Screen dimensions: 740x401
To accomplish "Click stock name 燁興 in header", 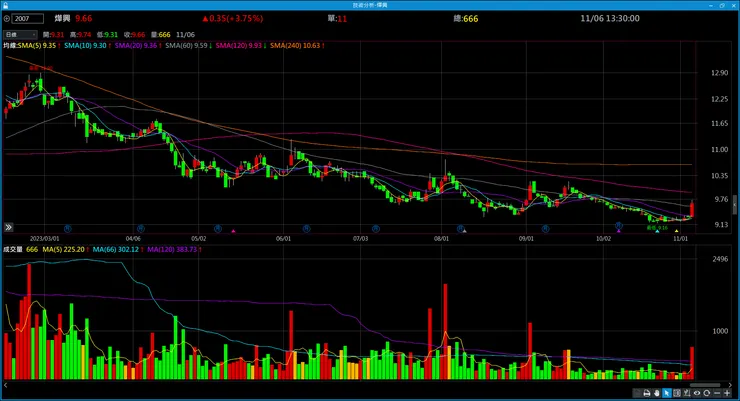I will click(62, 18).
